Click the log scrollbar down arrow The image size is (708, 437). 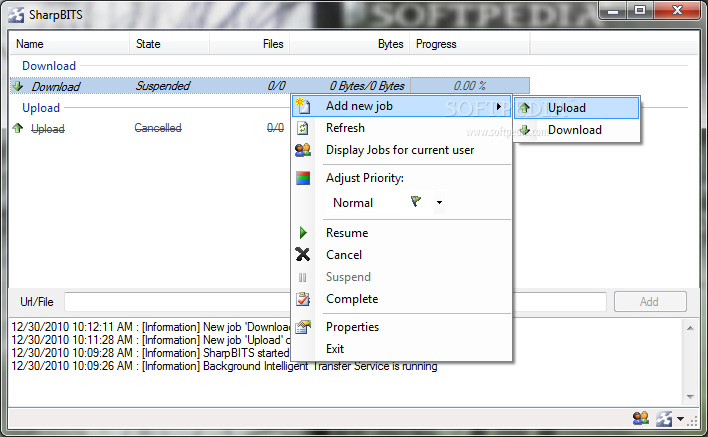[x=690, y=397]
